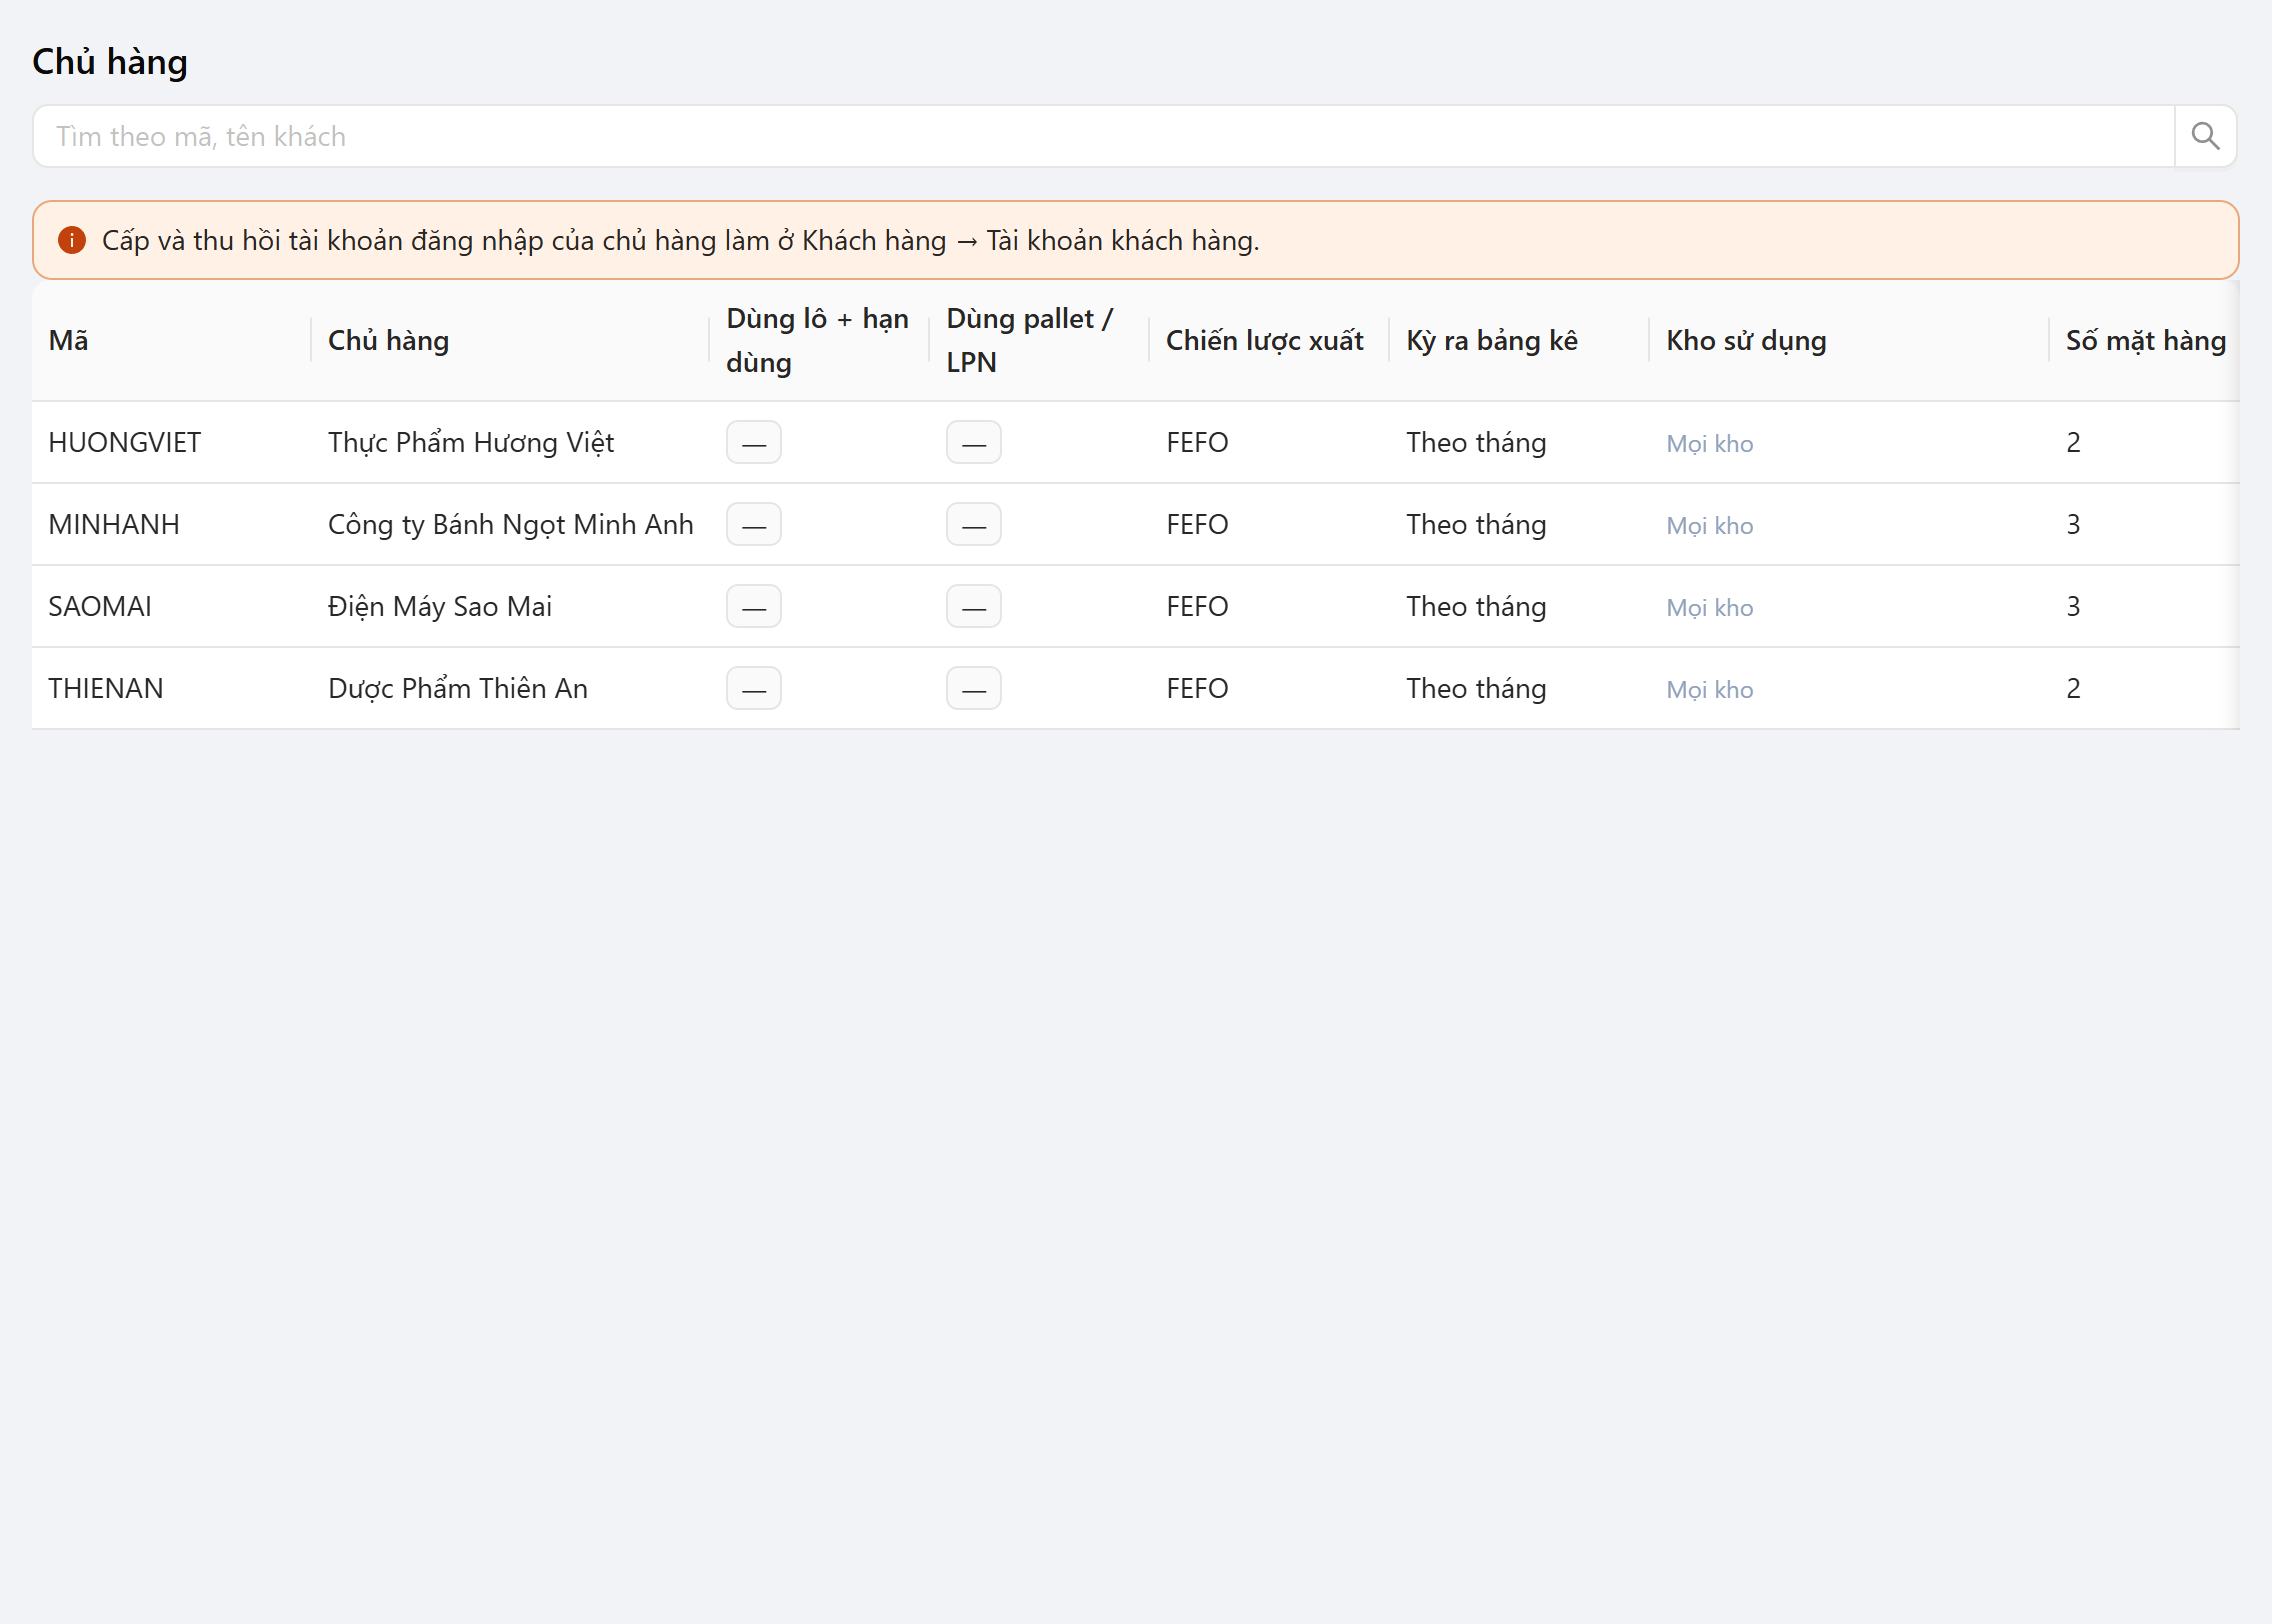Toggle 'Dùng lô + hạn dùng' for HUONGVIET
2272x1624 pixels.
[754, 442]
